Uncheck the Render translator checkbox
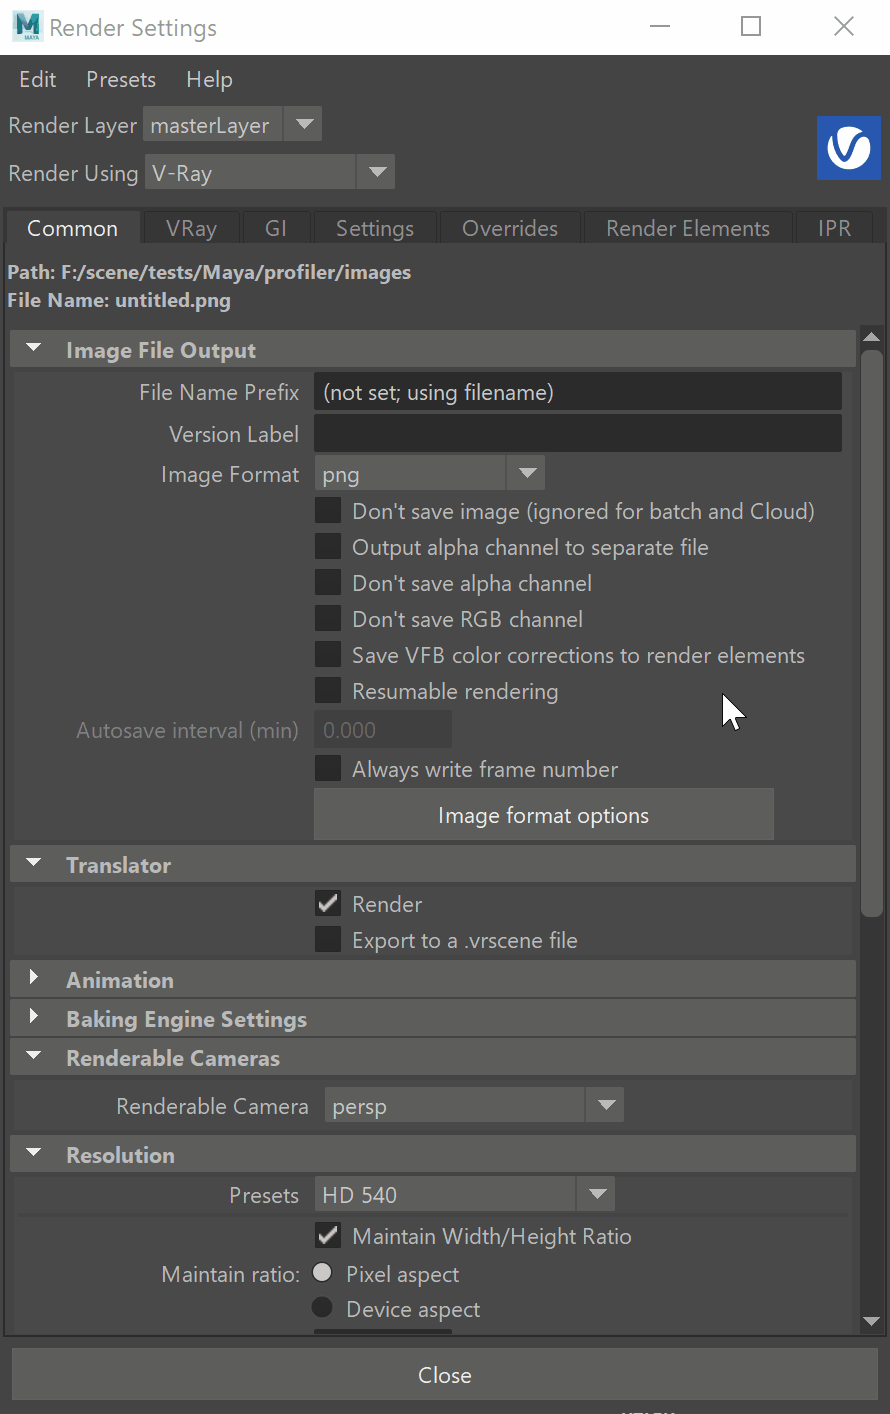The width and height of the screenshot is (890, 1414). click(x=328, y=904)
